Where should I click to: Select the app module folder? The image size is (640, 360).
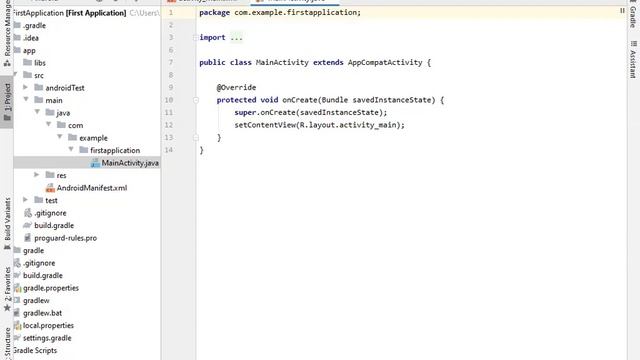(29, 51)
